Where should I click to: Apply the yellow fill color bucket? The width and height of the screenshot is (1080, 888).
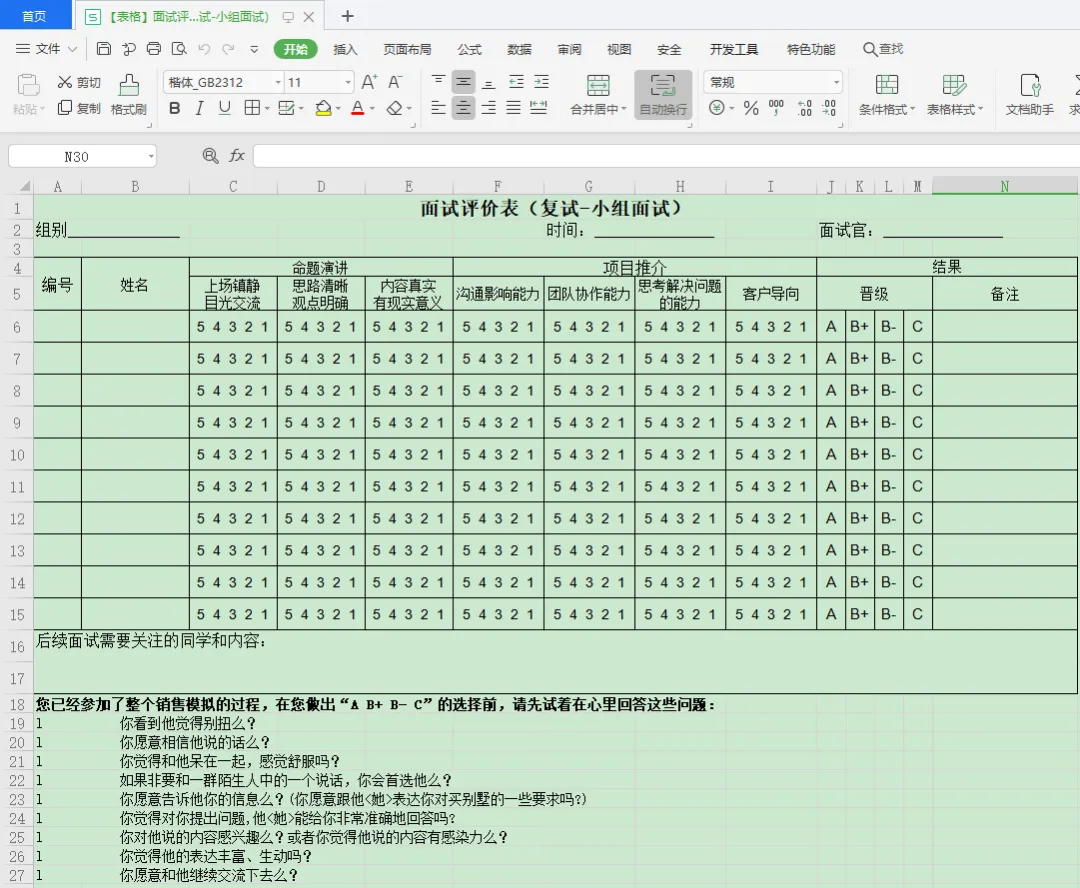(x=323, y=108)
